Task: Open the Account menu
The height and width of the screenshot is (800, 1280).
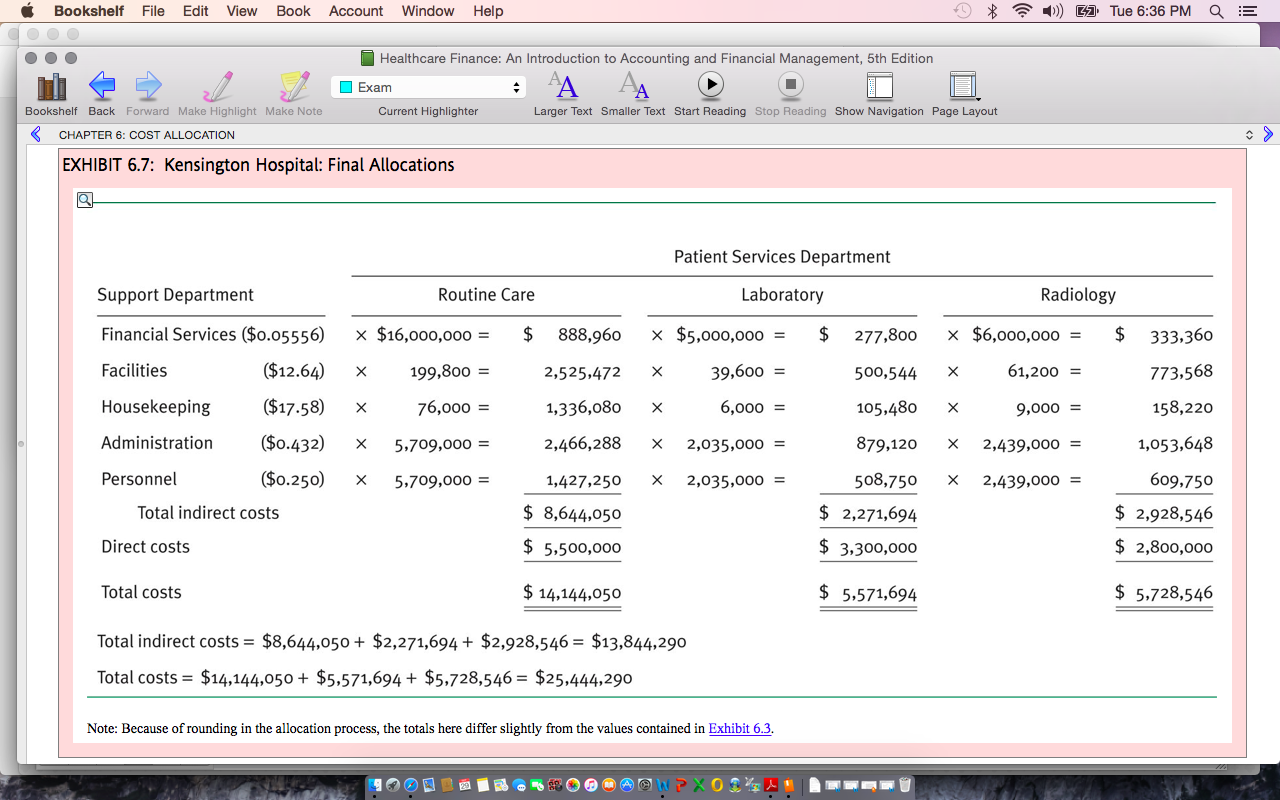Action: tap(356, 11)
